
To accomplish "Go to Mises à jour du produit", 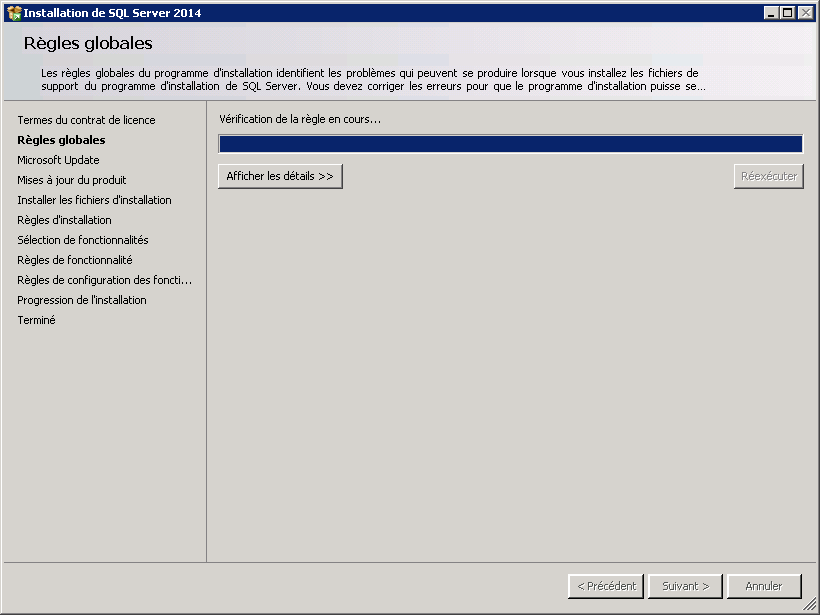I will tap(71, 180).
